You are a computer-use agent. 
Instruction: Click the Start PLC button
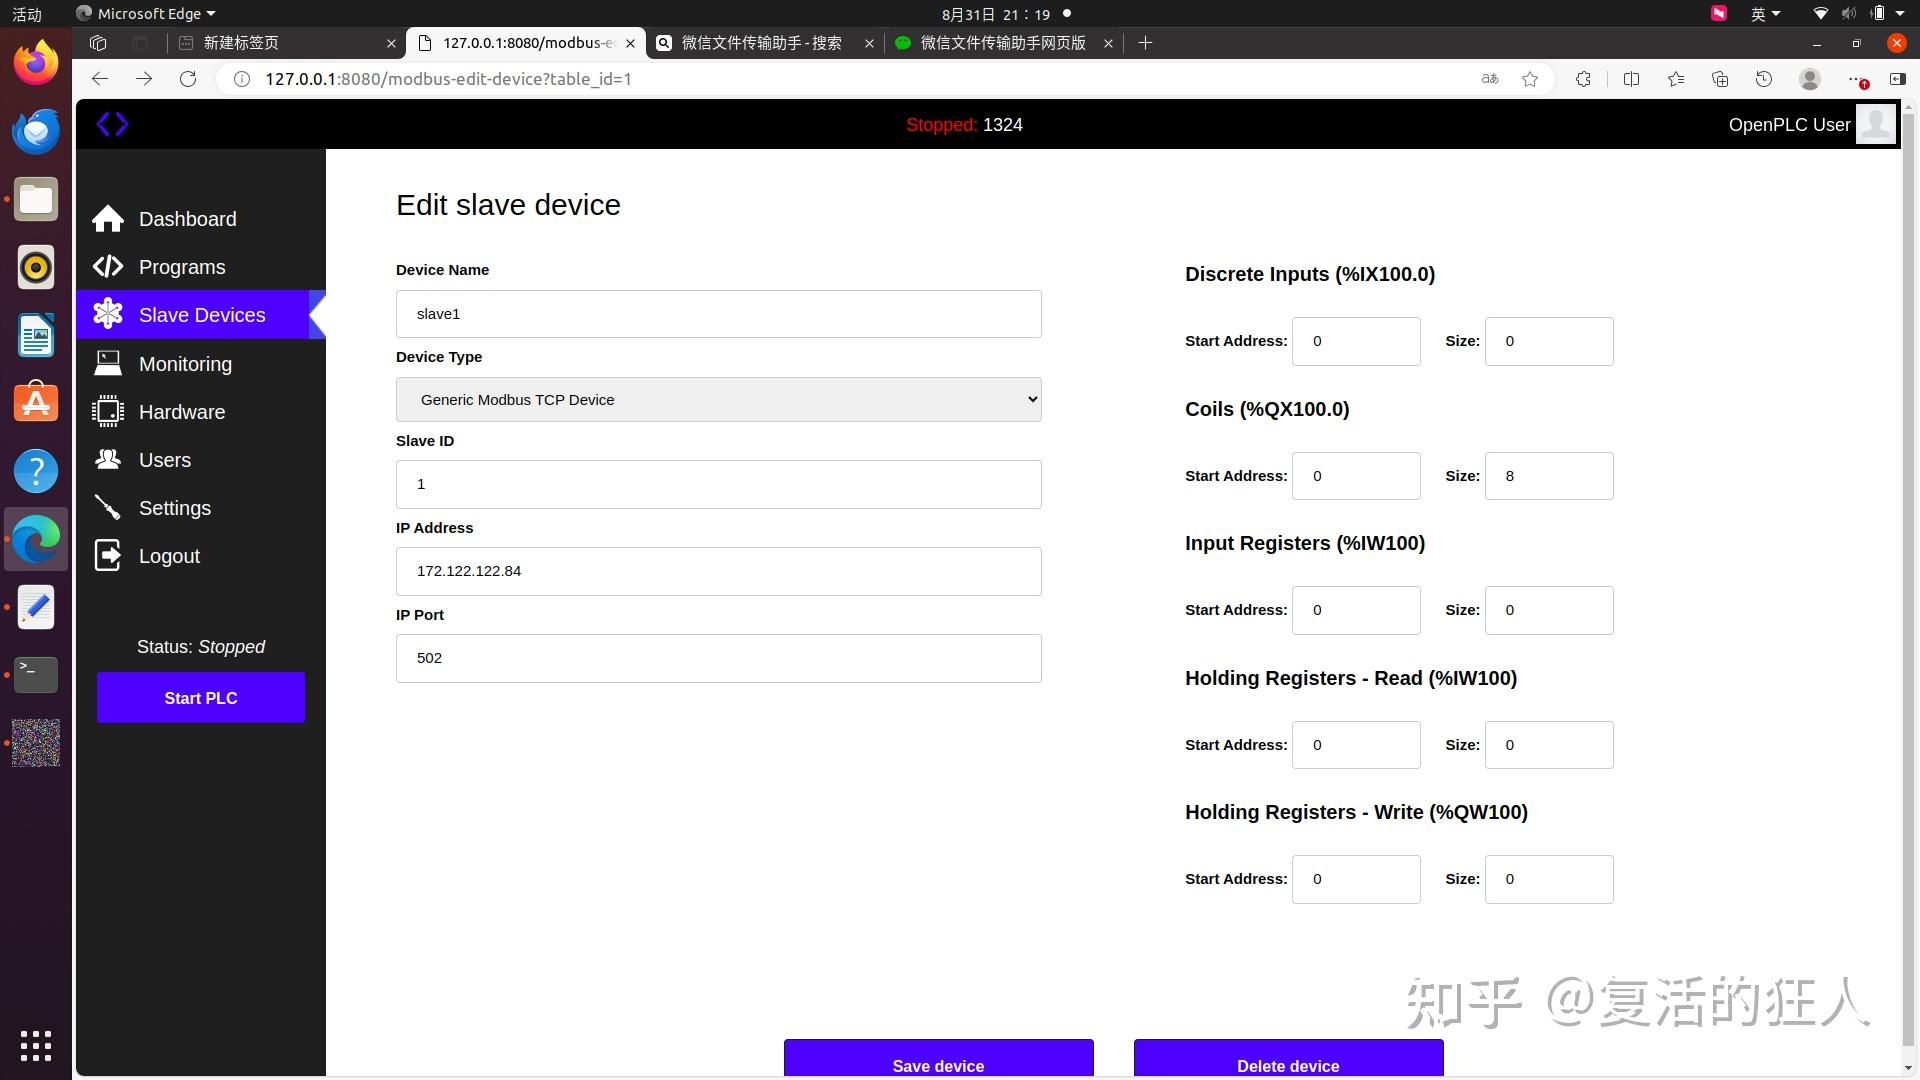200,697
